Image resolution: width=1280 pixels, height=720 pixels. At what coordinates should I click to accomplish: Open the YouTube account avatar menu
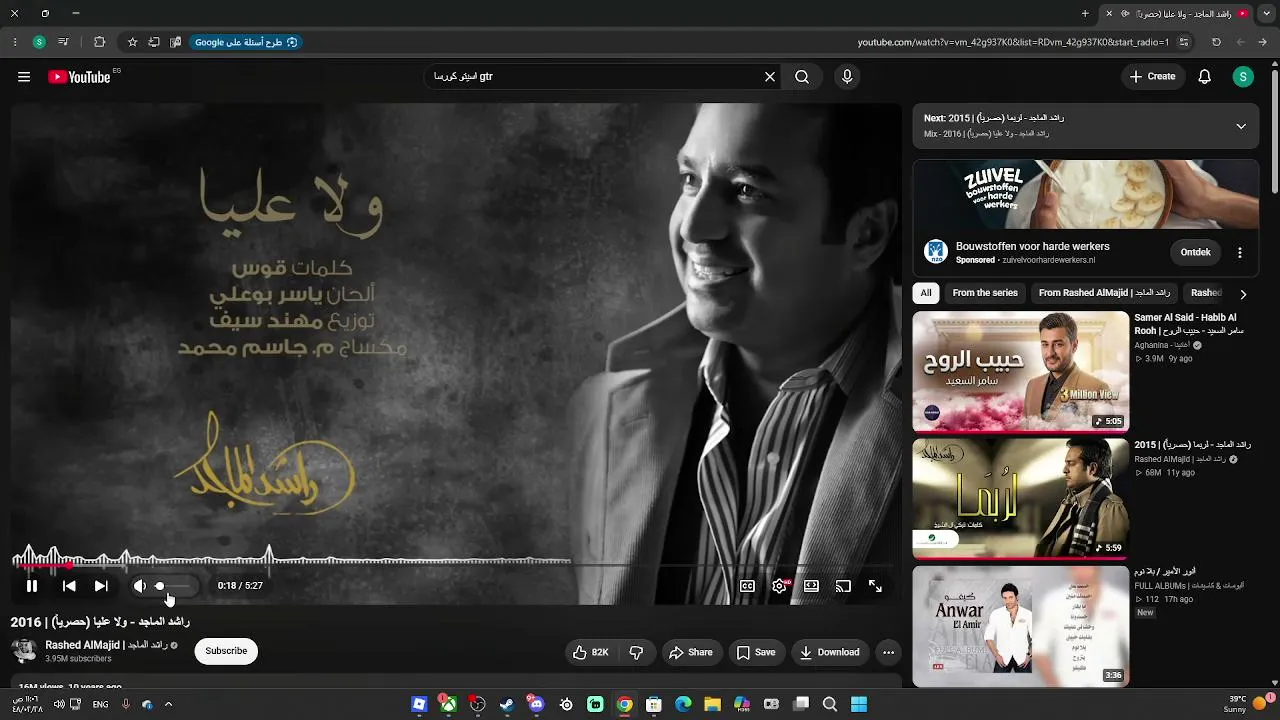[x=1243, y=77]
